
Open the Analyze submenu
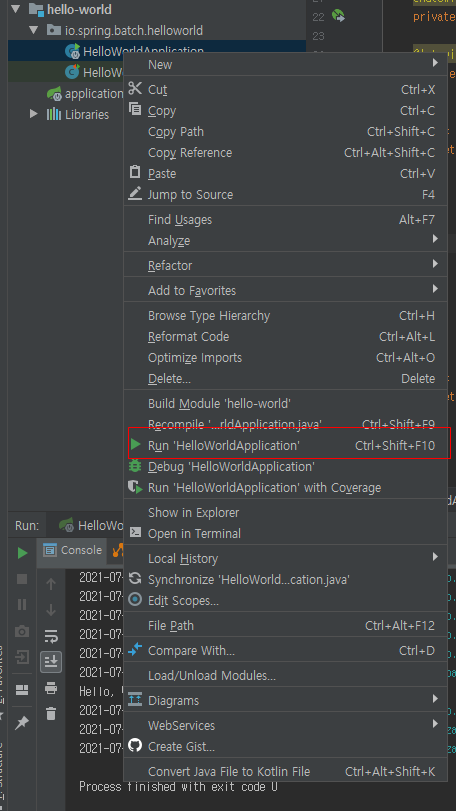pos(285,241)
